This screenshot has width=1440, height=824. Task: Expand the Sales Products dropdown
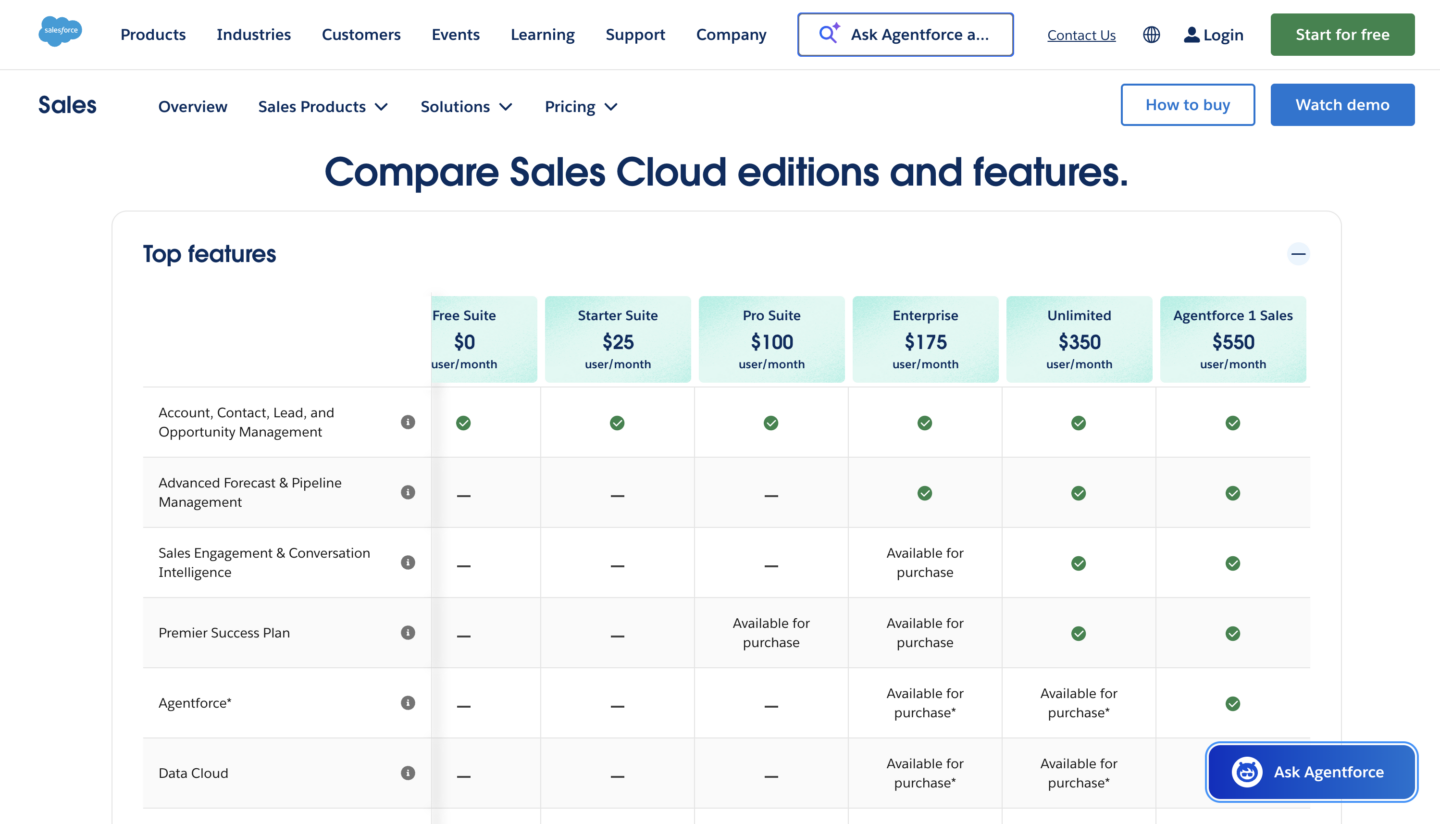tap(323, 107)
